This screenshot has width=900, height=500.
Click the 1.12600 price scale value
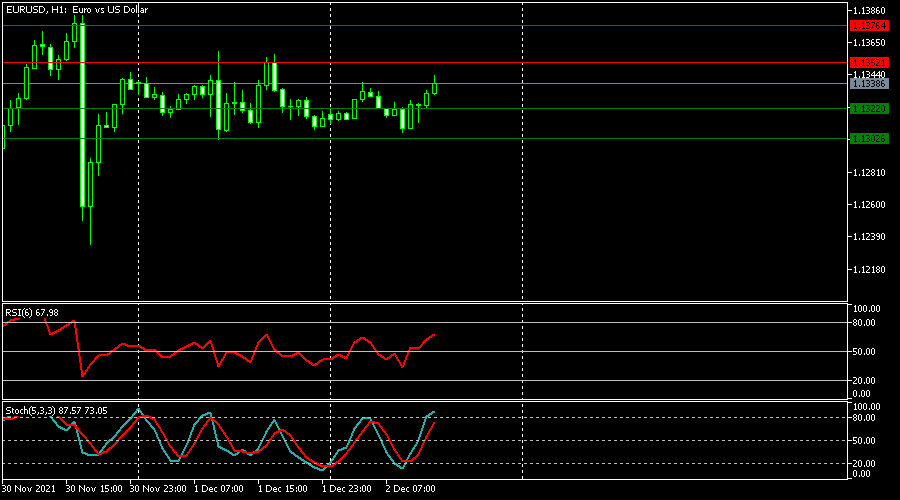869,205
